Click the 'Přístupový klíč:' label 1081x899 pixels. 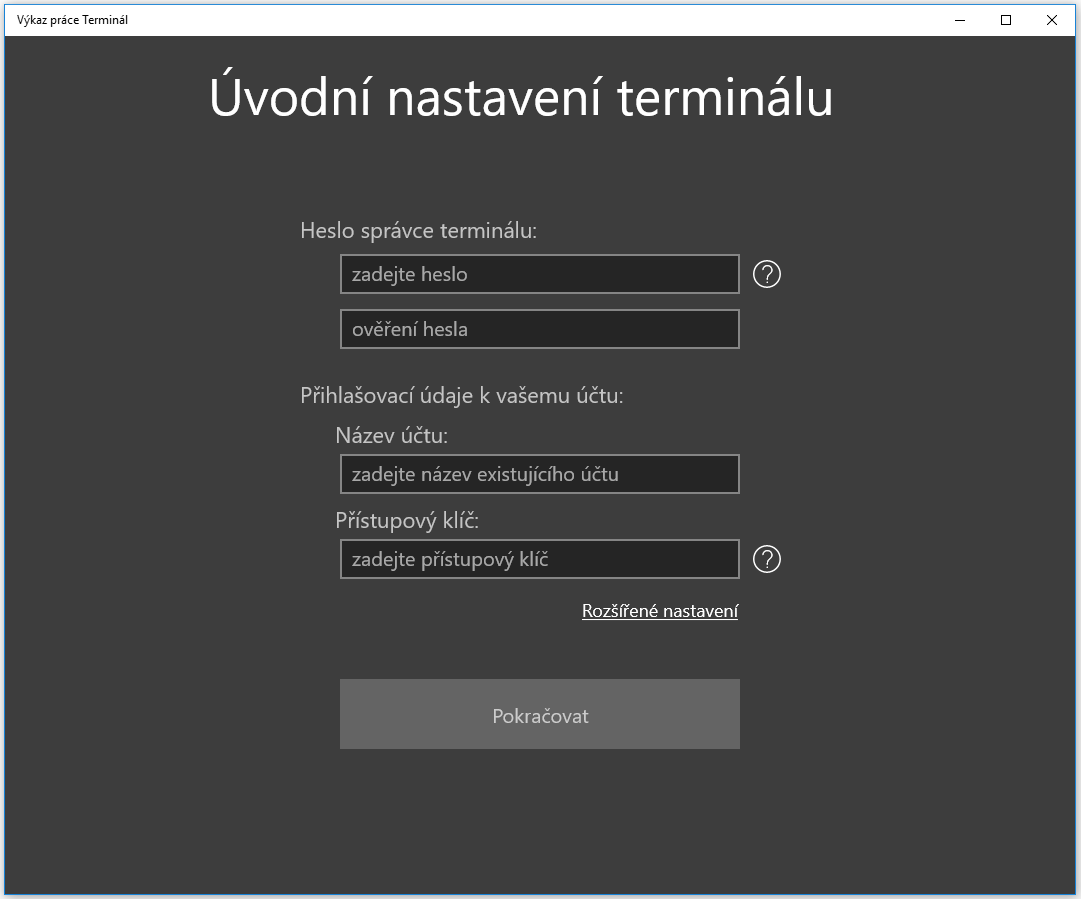pyautogui.click(x=407, y=521)
